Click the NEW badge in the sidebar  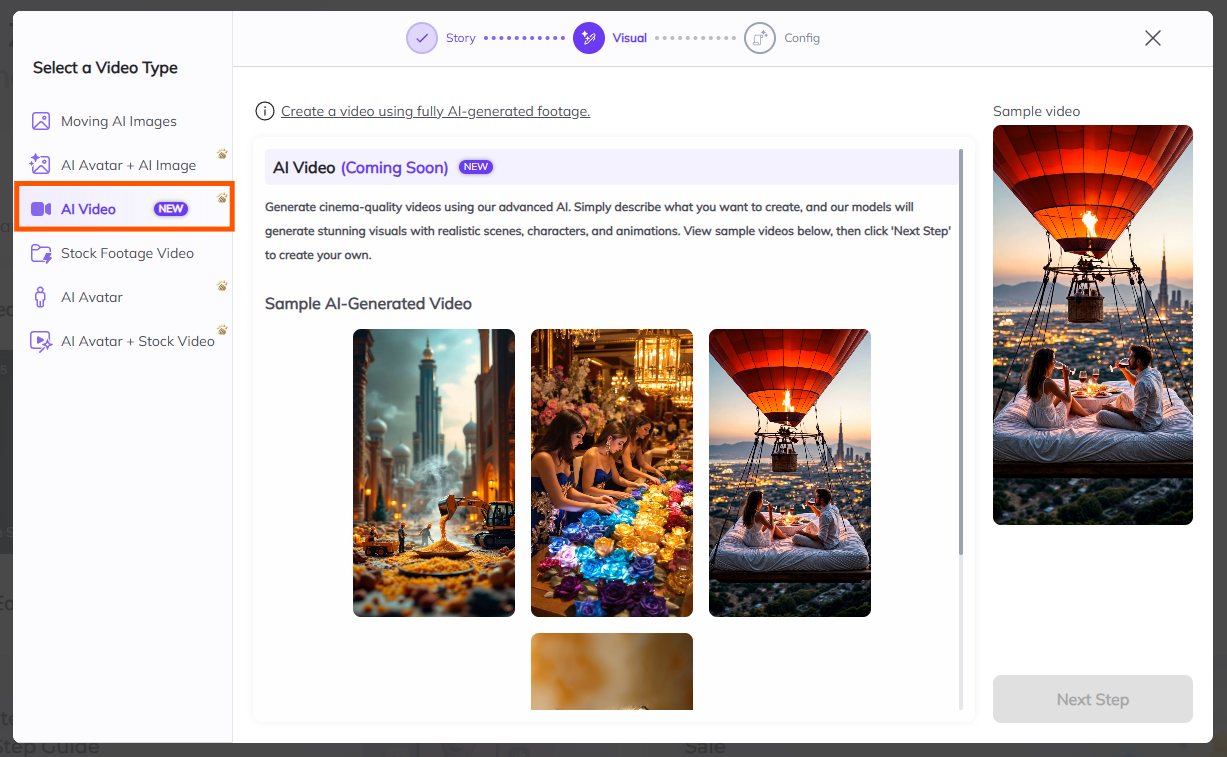pos(171,209)
